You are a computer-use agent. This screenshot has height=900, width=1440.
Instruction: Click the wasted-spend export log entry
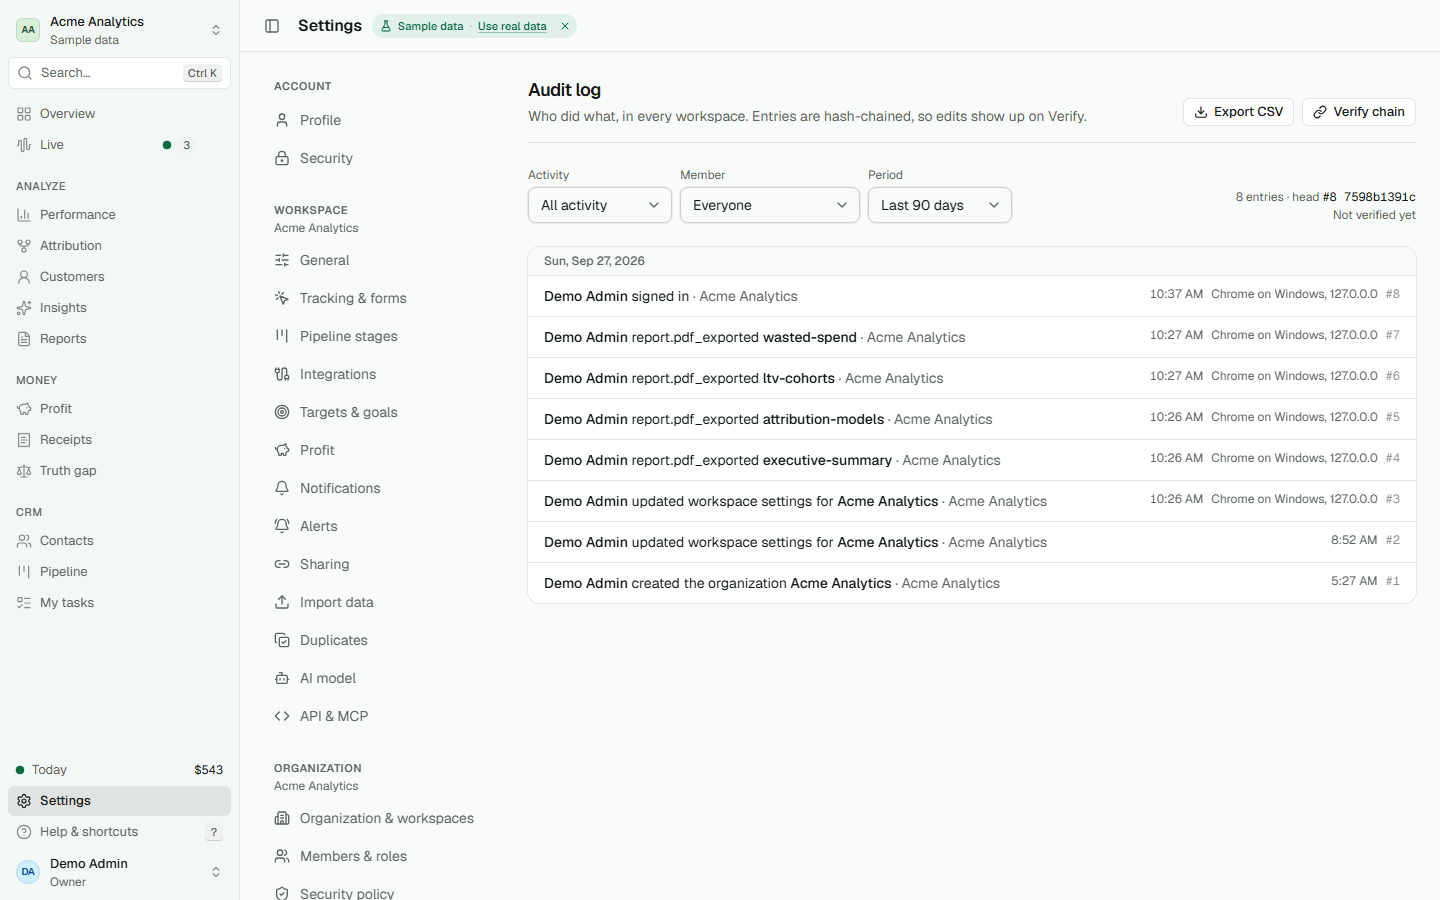[x=972, y=337]
